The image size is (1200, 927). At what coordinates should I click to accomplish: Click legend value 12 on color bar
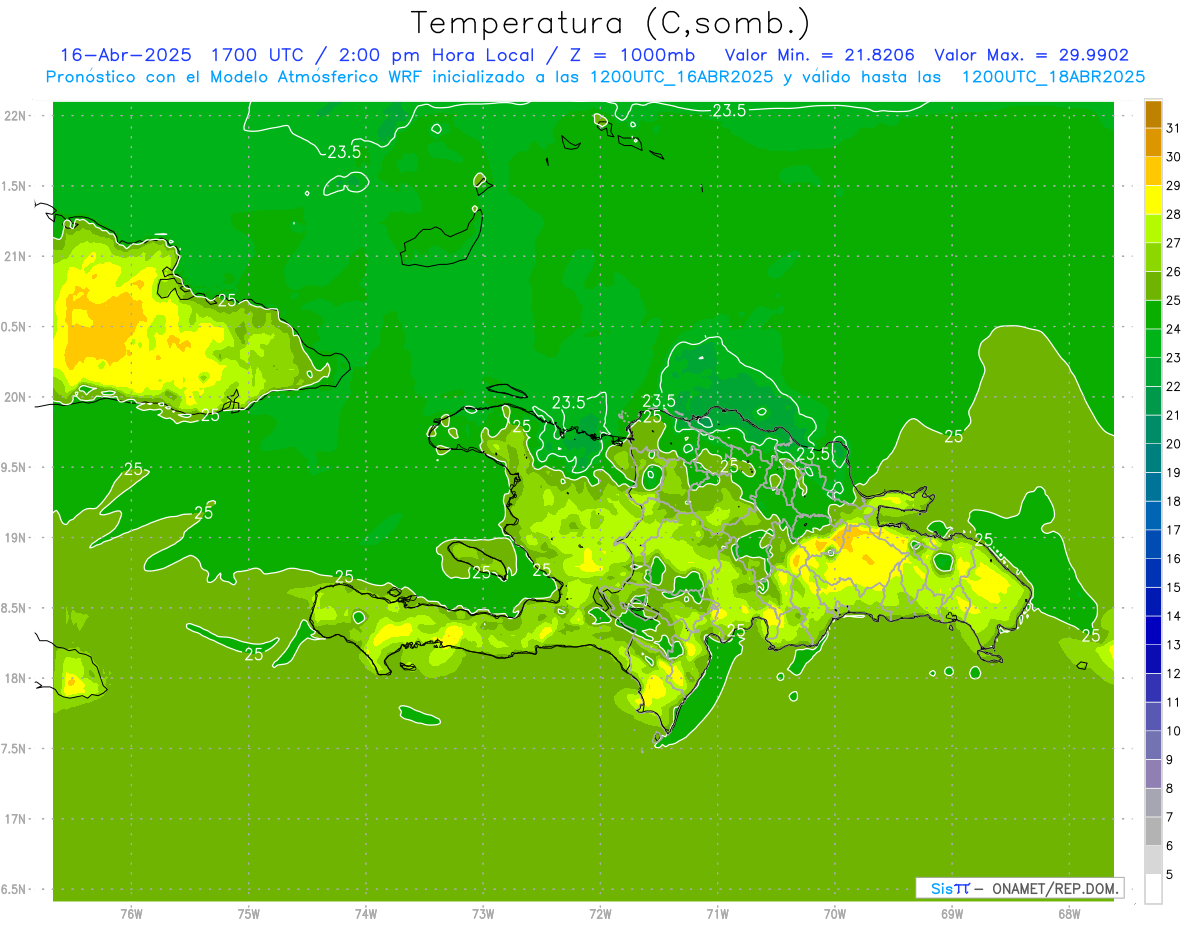pyautogui.click(x=1174, y=674)
